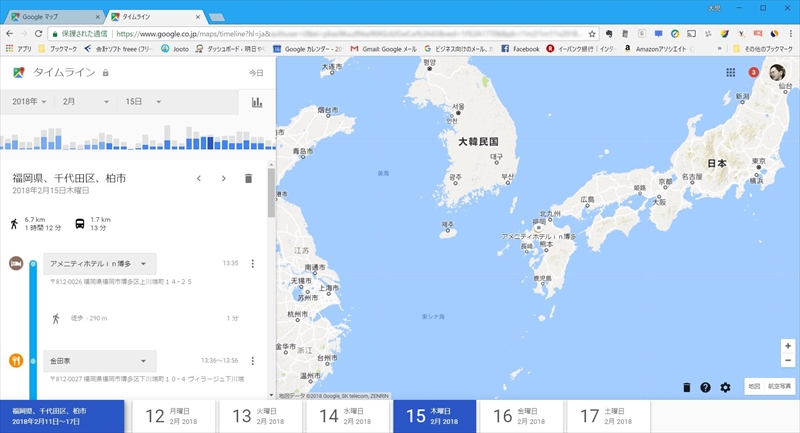Click the アメニティホテル in 博多 map marker
This screenshot has width=800, height=433.
[x=538, y=228]
